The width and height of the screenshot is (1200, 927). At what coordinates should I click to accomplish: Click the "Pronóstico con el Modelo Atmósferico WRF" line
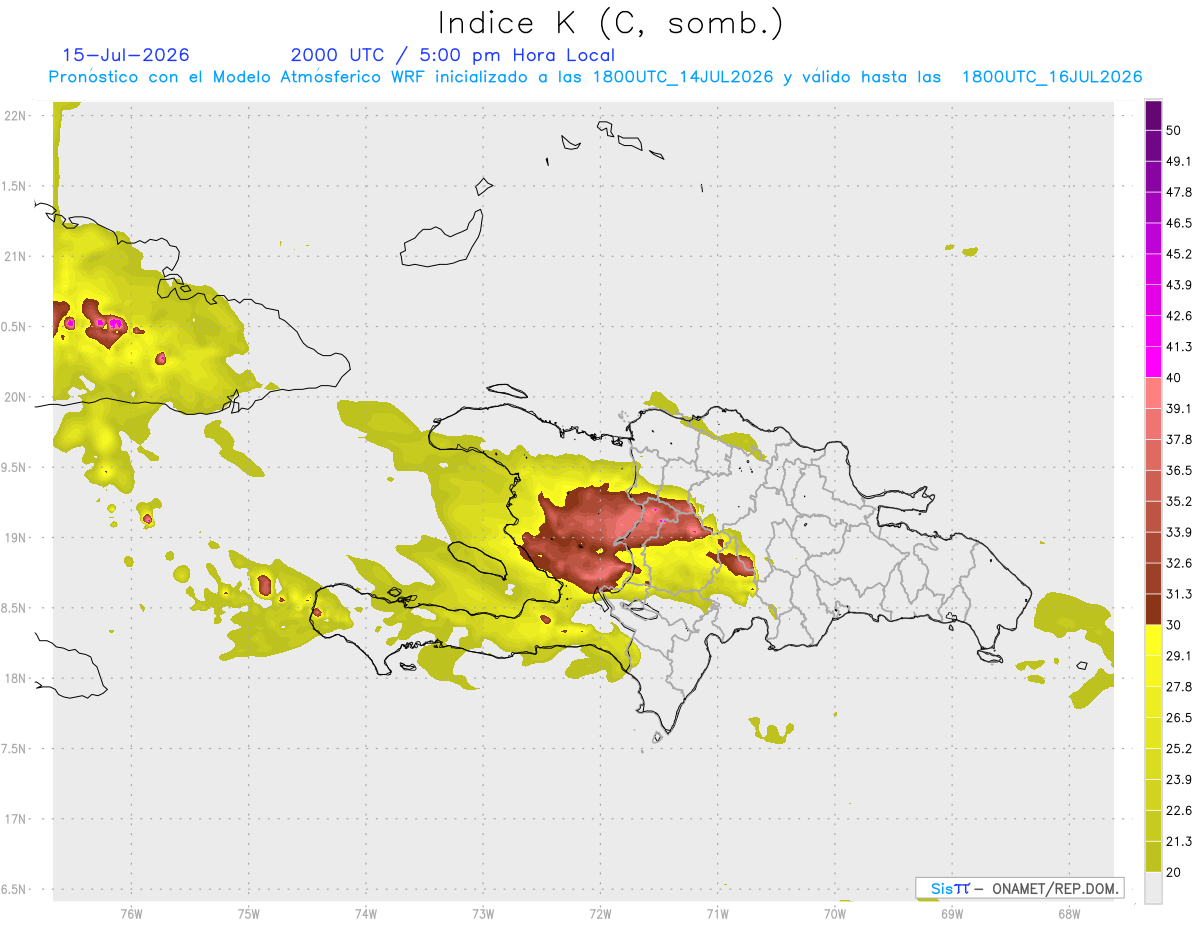596,77
